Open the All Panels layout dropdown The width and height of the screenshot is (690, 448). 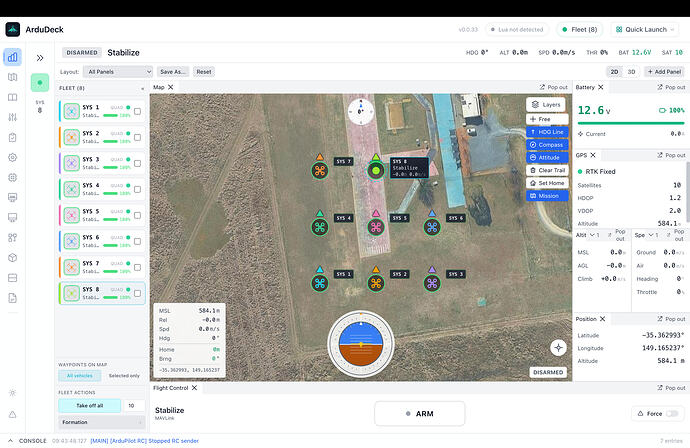click(x=117, y=72)
